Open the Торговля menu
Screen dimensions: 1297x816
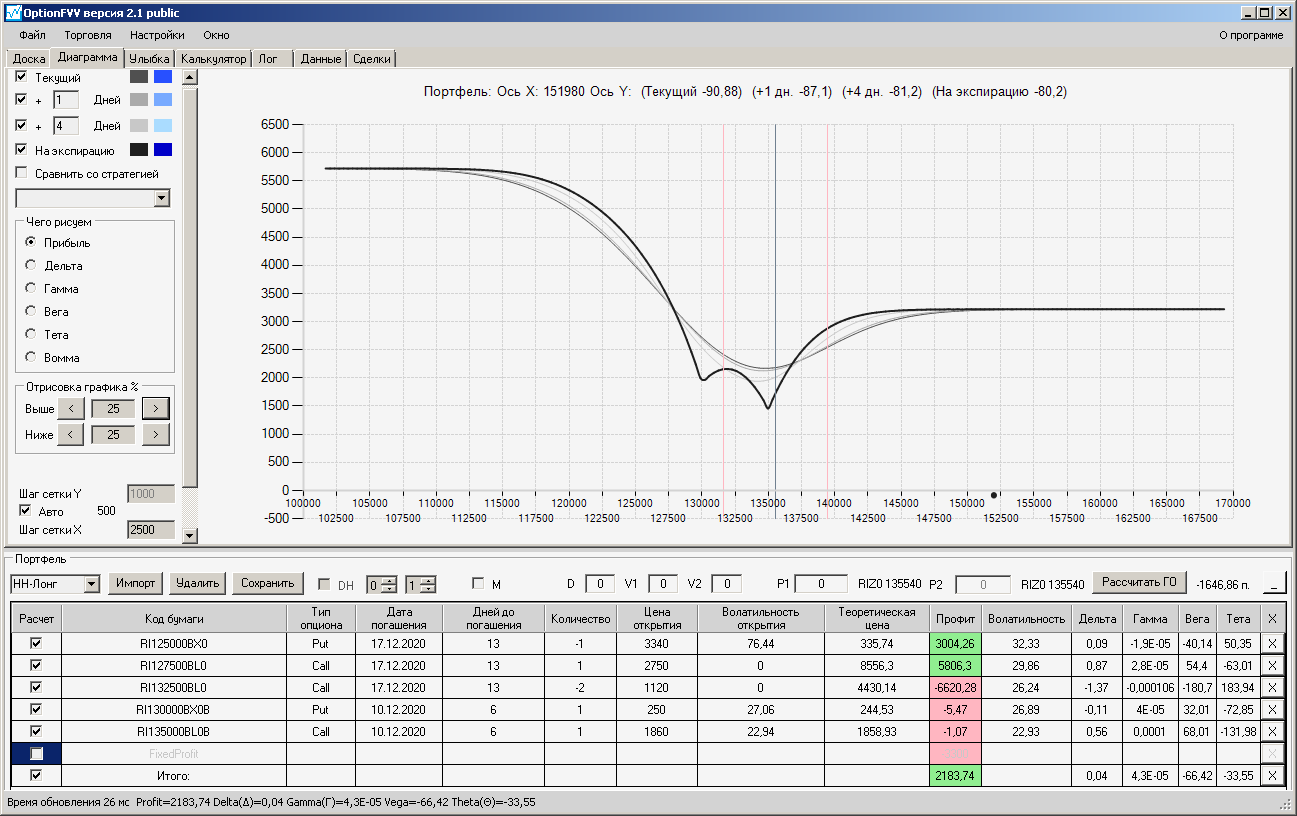[88, 35]
